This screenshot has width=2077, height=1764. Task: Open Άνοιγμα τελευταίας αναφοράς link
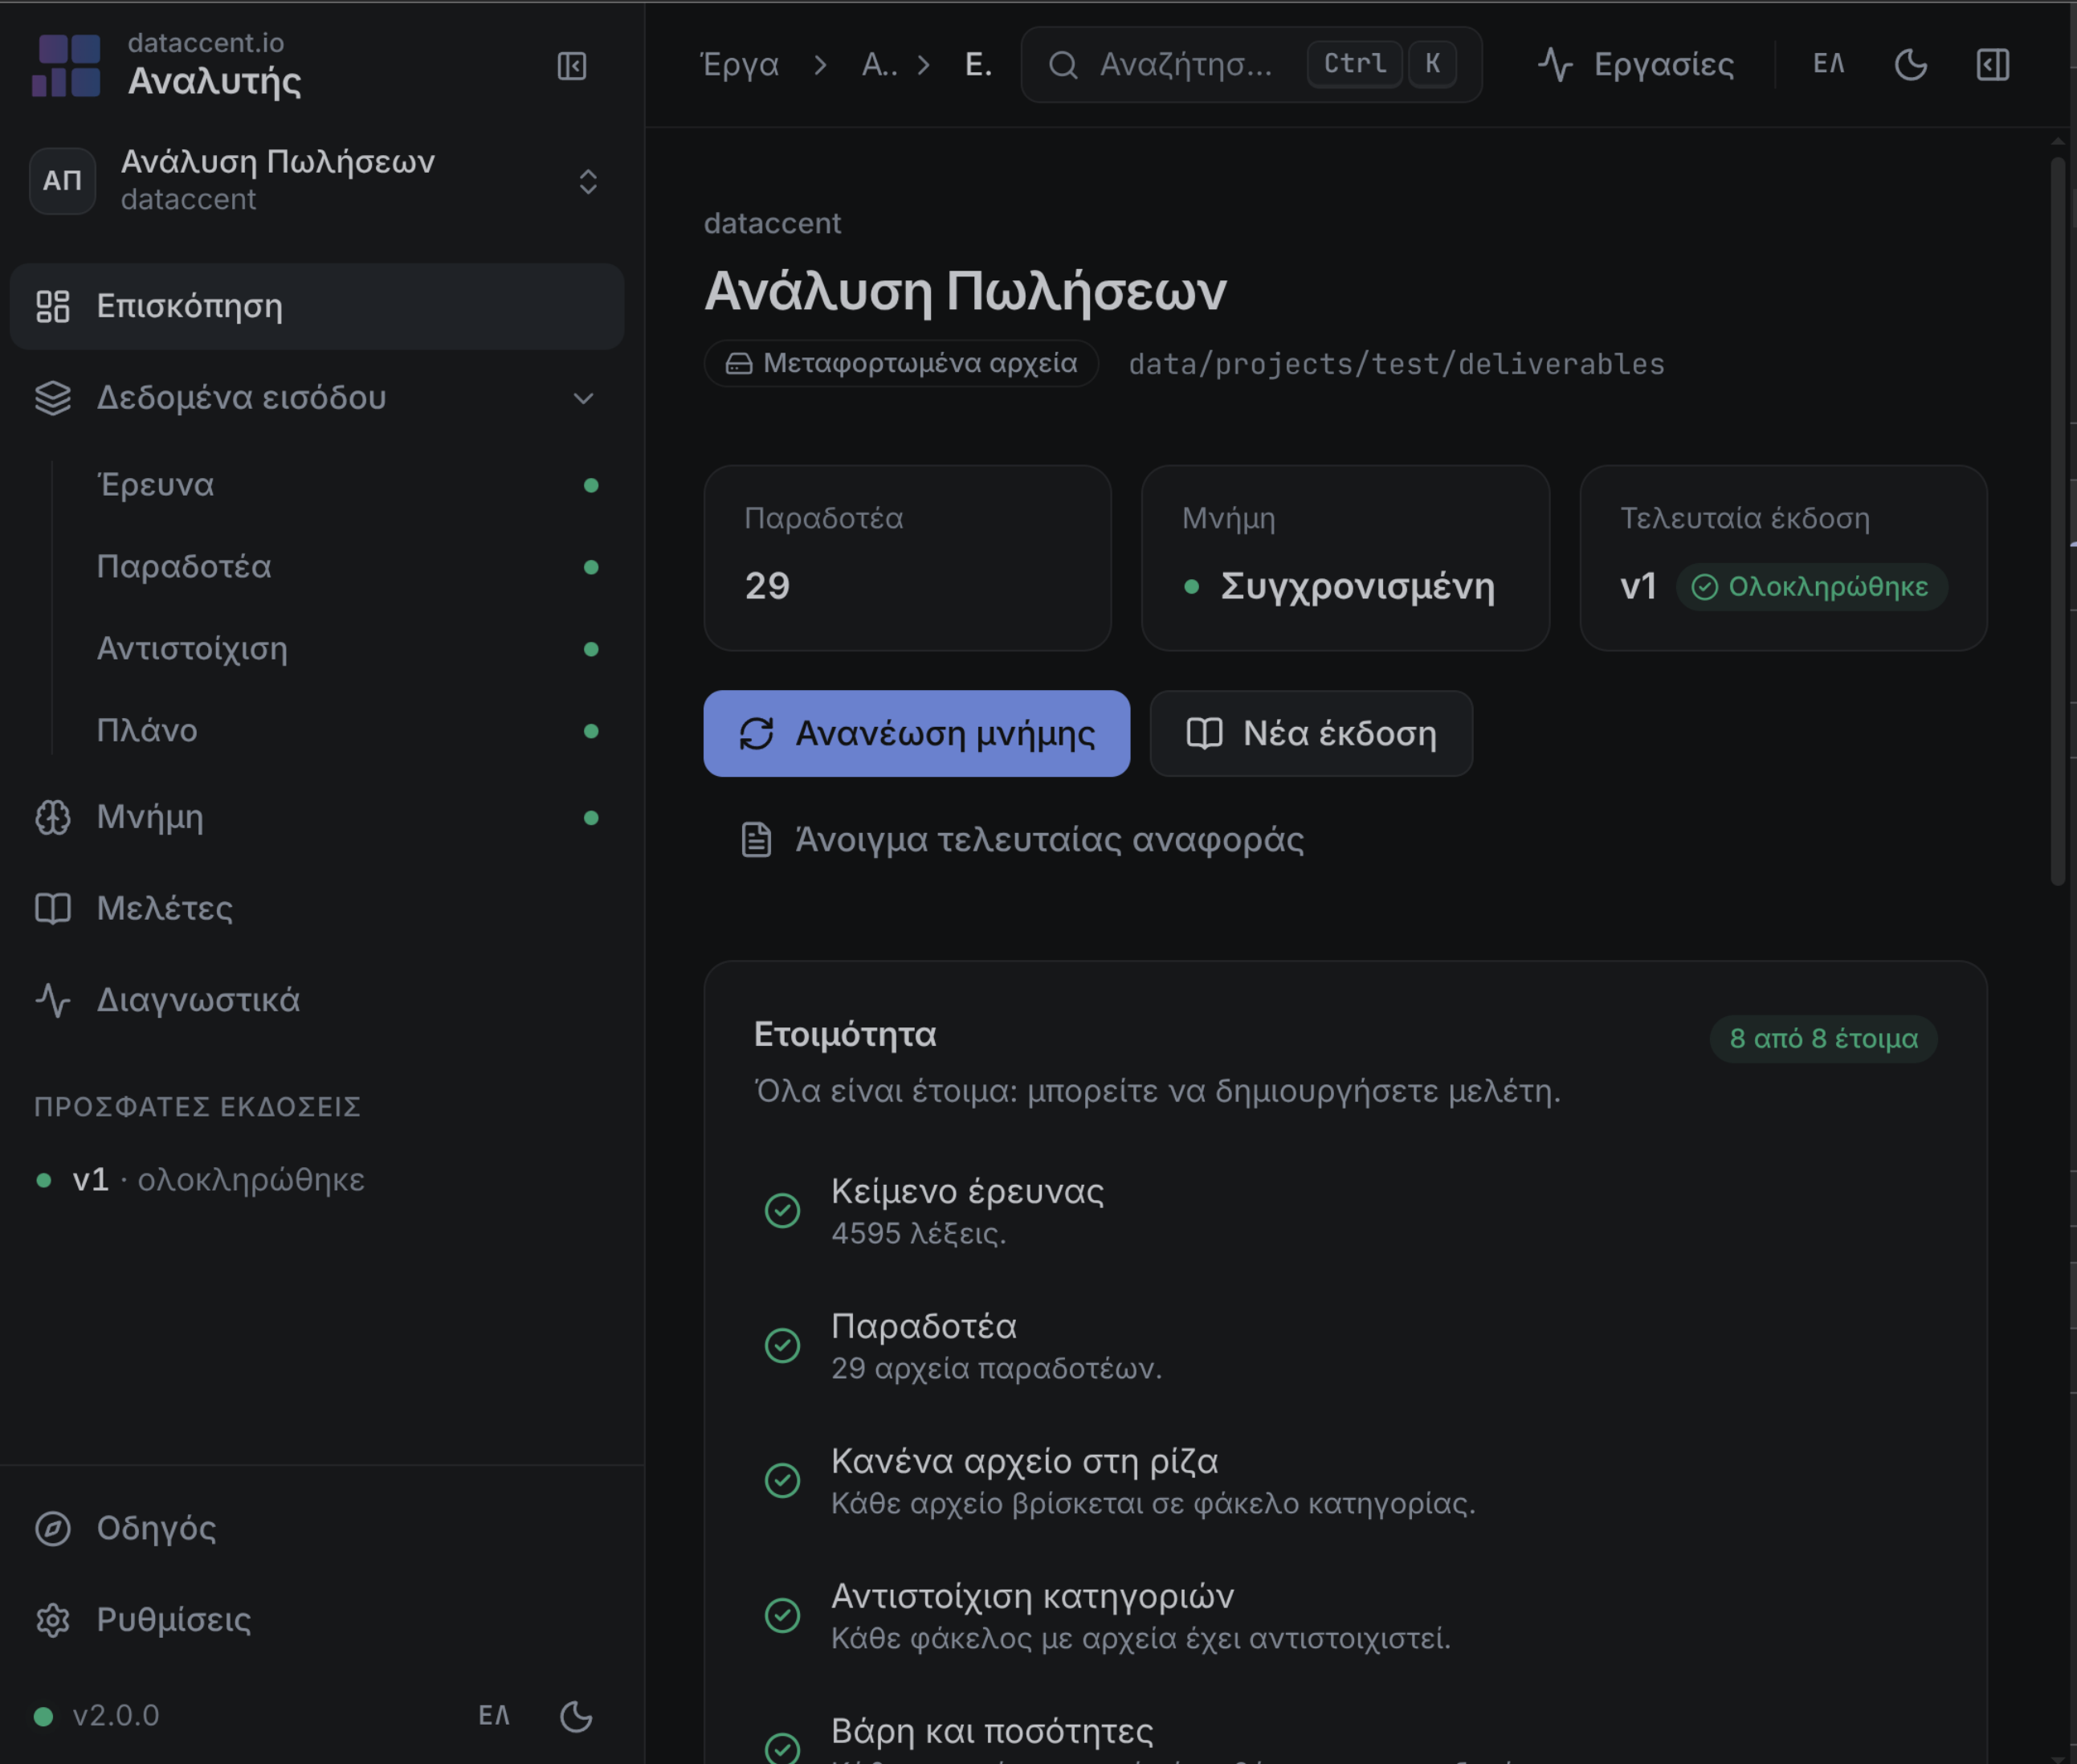(x=1022, y=839)
